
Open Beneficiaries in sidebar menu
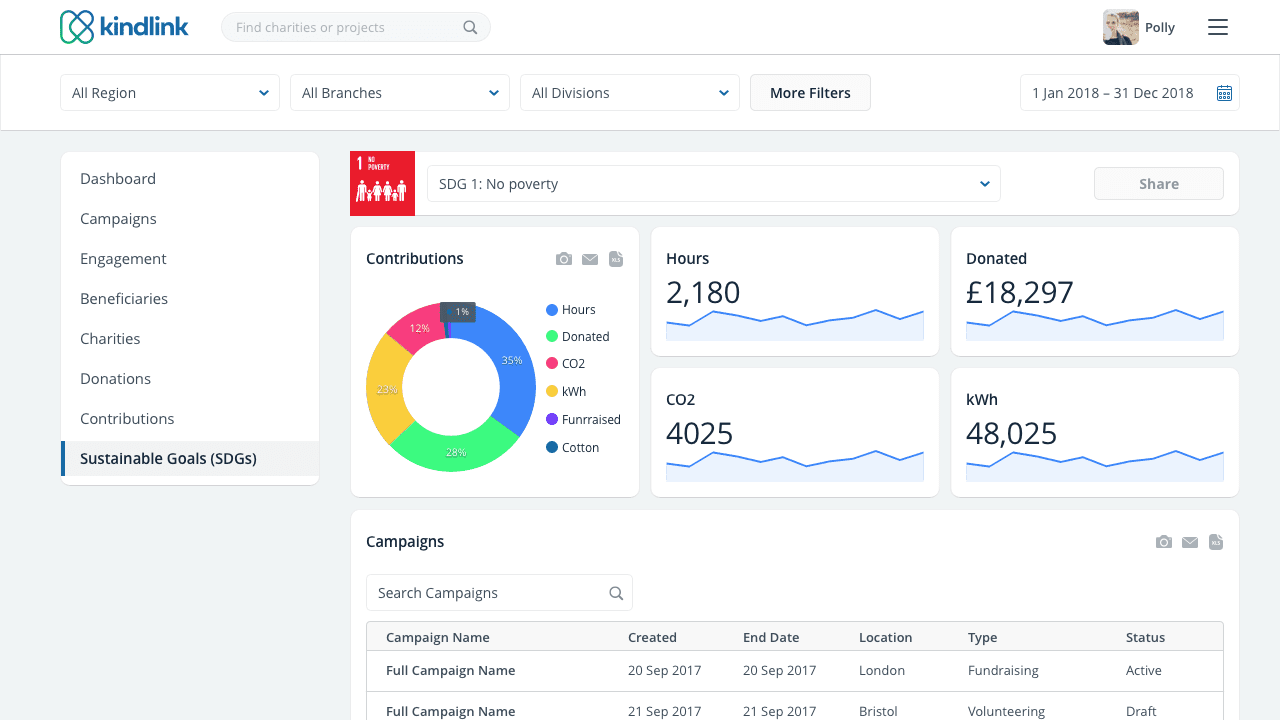point(124,299)
